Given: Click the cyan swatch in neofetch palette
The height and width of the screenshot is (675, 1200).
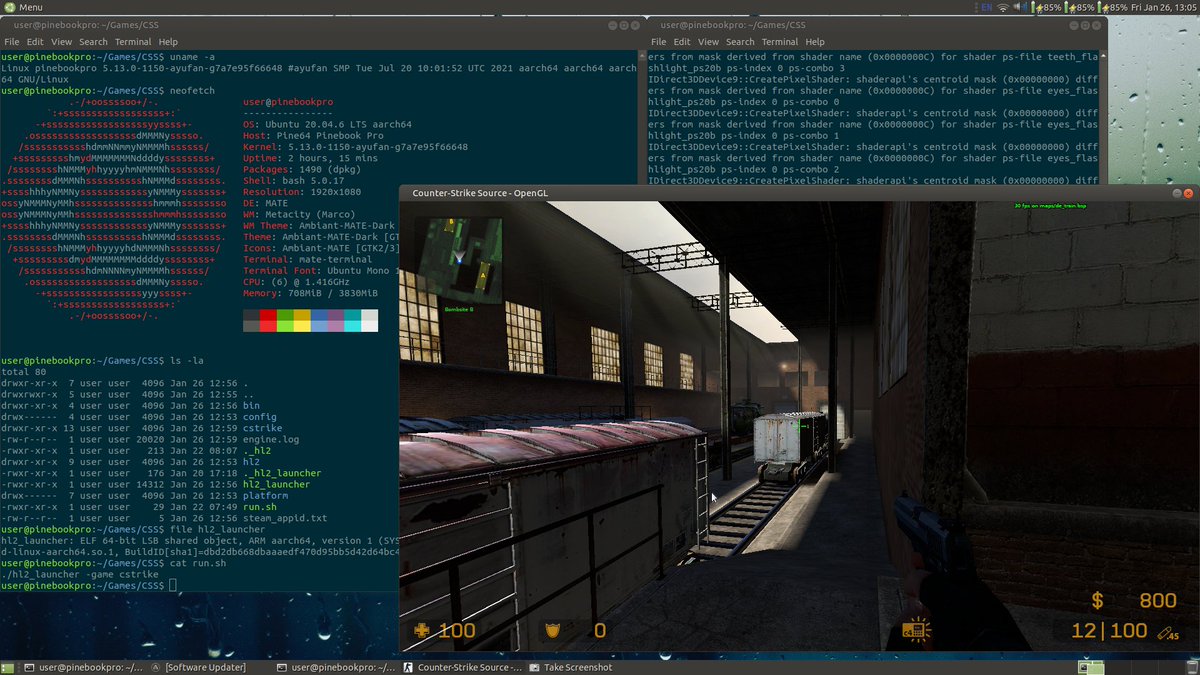Looking at the screenshot, I should (x=353, y=321).
